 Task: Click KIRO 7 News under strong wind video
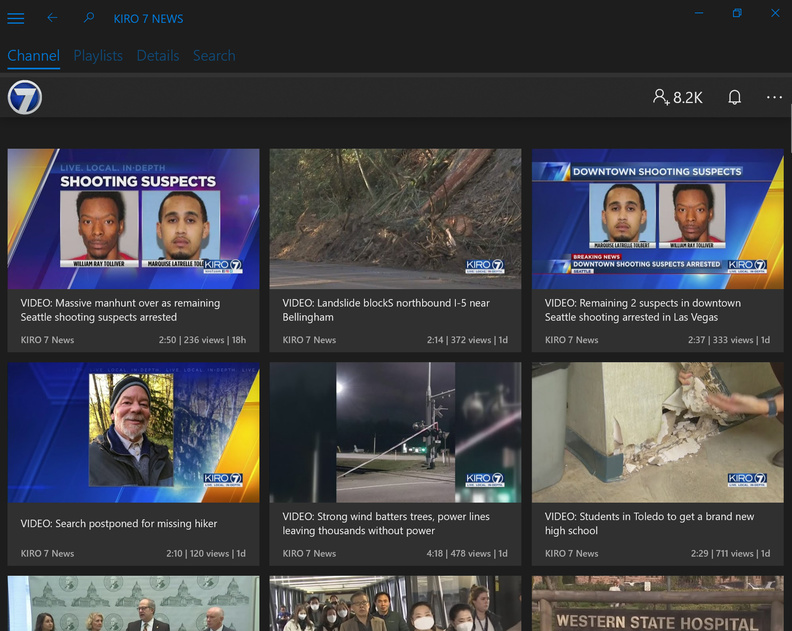[309, 554]
